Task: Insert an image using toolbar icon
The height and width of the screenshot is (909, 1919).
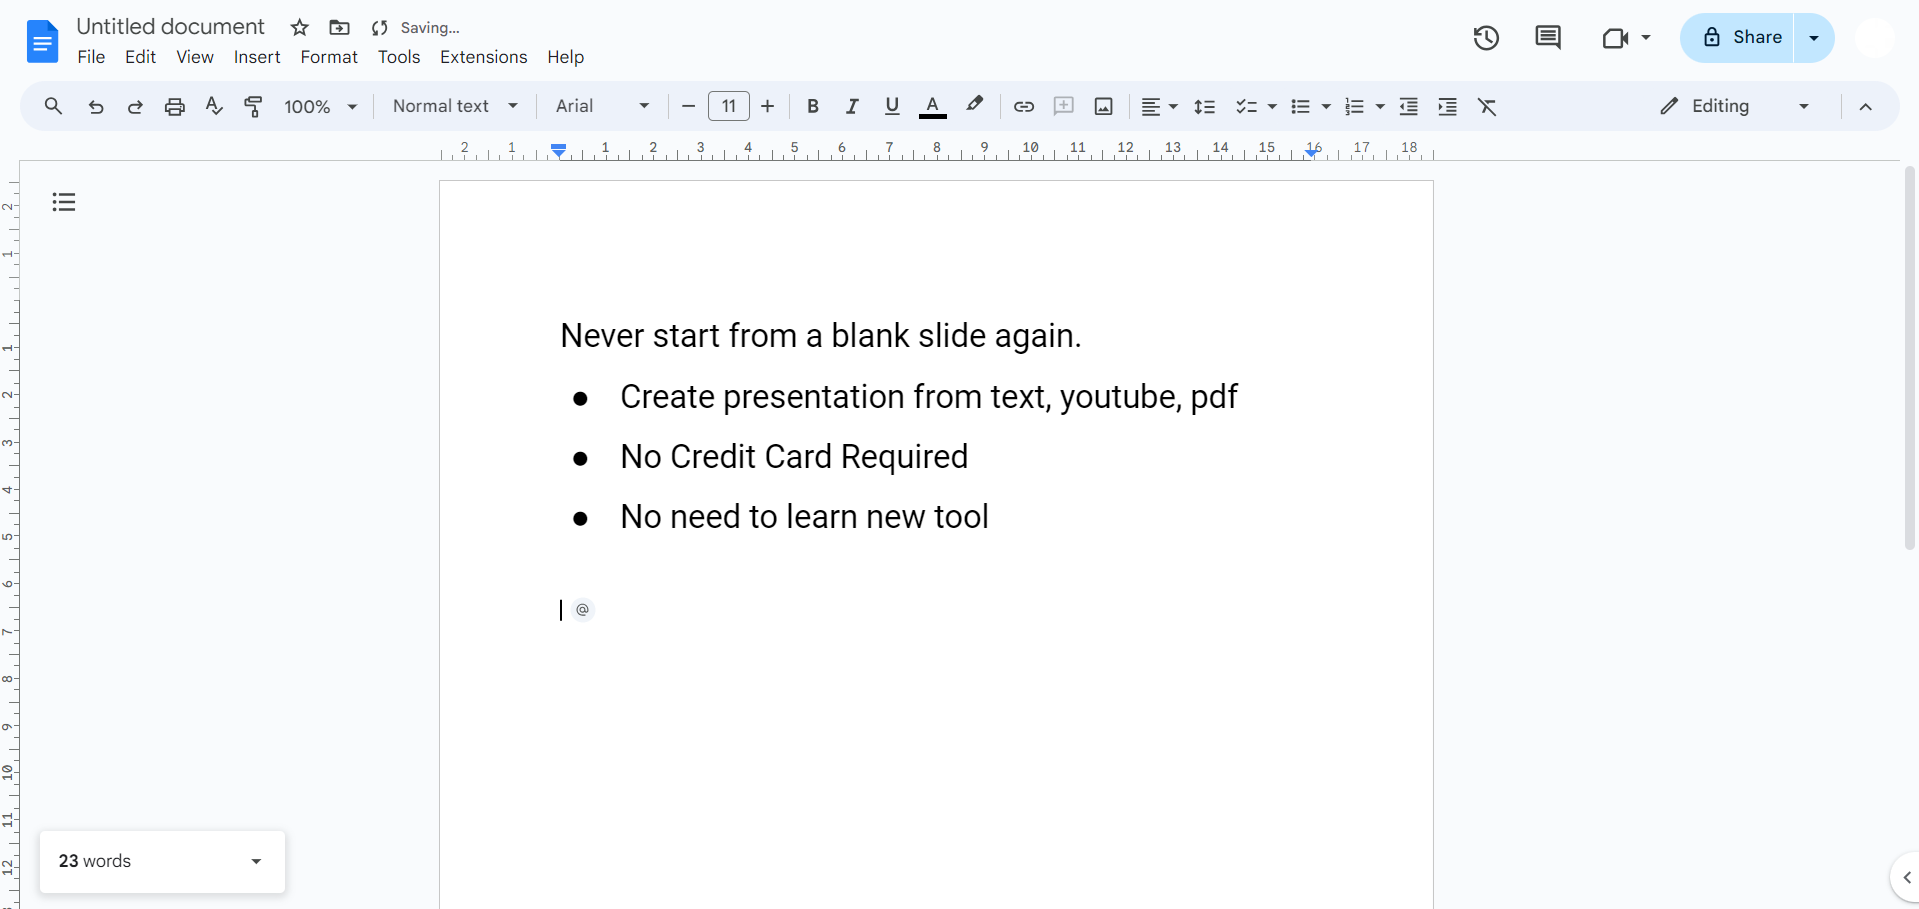Action: coord(1103,106)
